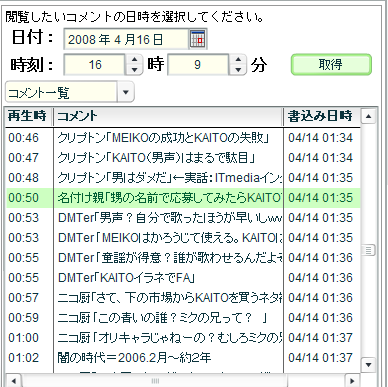This screenshot has width=388, height=387.
Task: Click timestamp 04/14 01:36 in 00:59 row
Action: pos(320,318)
